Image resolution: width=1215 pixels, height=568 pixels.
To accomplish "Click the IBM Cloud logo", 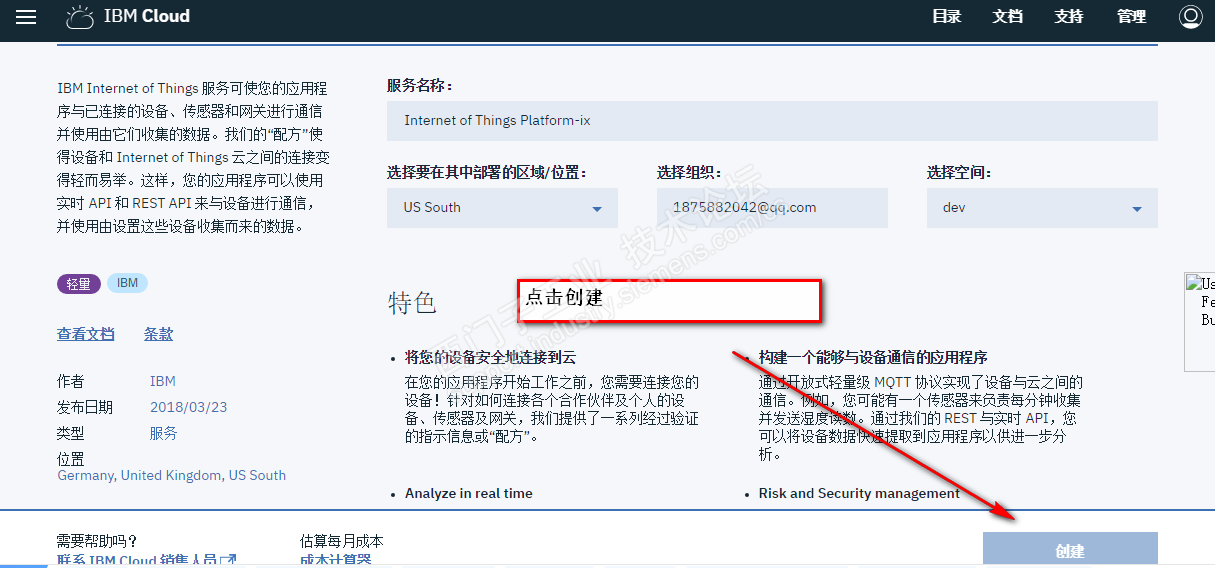I will pos(128,16).
